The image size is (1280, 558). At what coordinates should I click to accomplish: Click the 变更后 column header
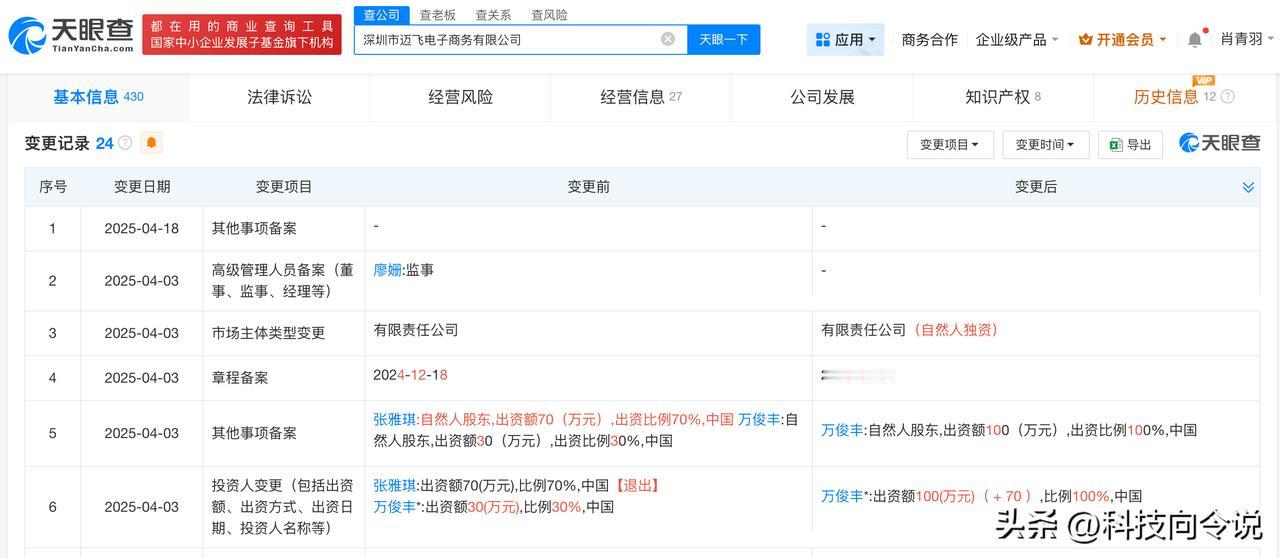tap(1036, 187)
